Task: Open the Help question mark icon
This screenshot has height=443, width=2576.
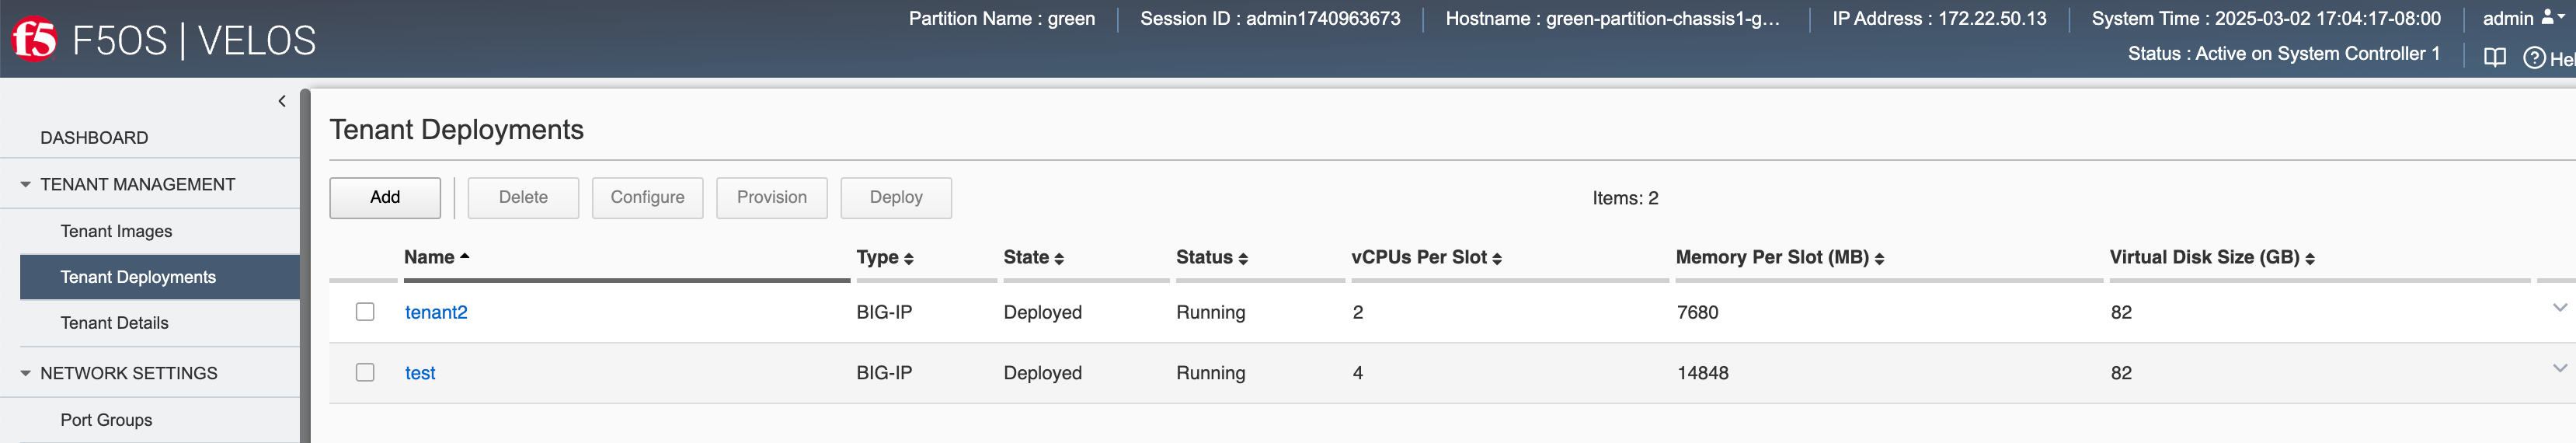Action: coord(2533,58)
